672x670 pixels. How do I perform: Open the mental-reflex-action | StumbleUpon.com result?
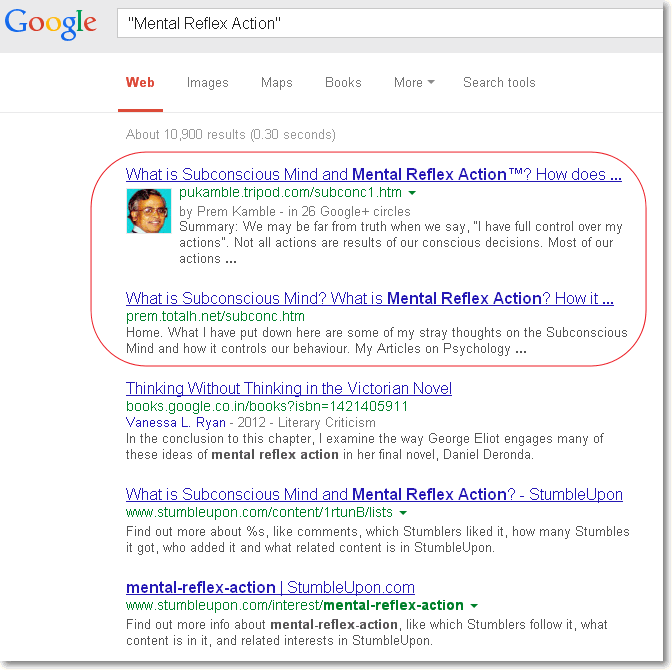[270, 588]
